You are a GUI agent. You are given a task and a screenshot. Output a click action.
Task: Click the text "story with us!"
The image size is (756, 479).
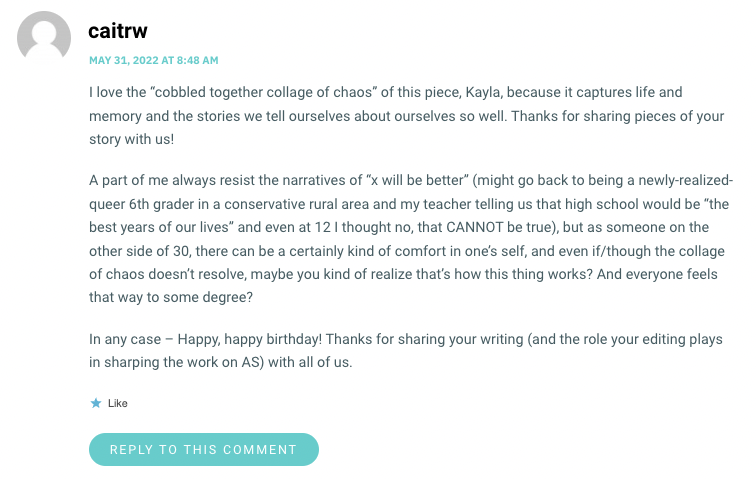coord(132,139)
